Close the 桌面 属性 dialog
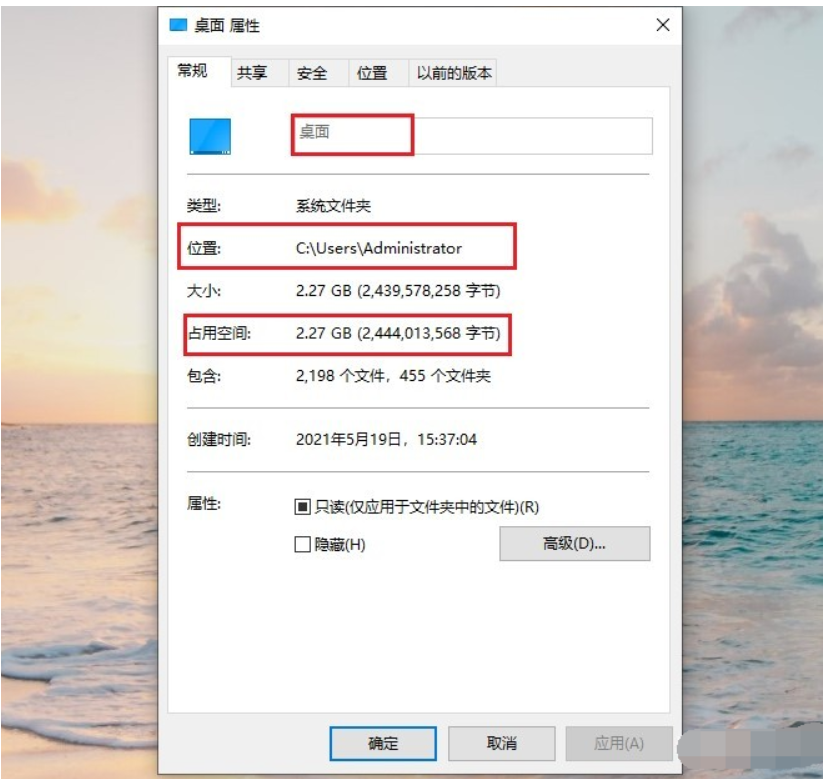 point(663,25)
